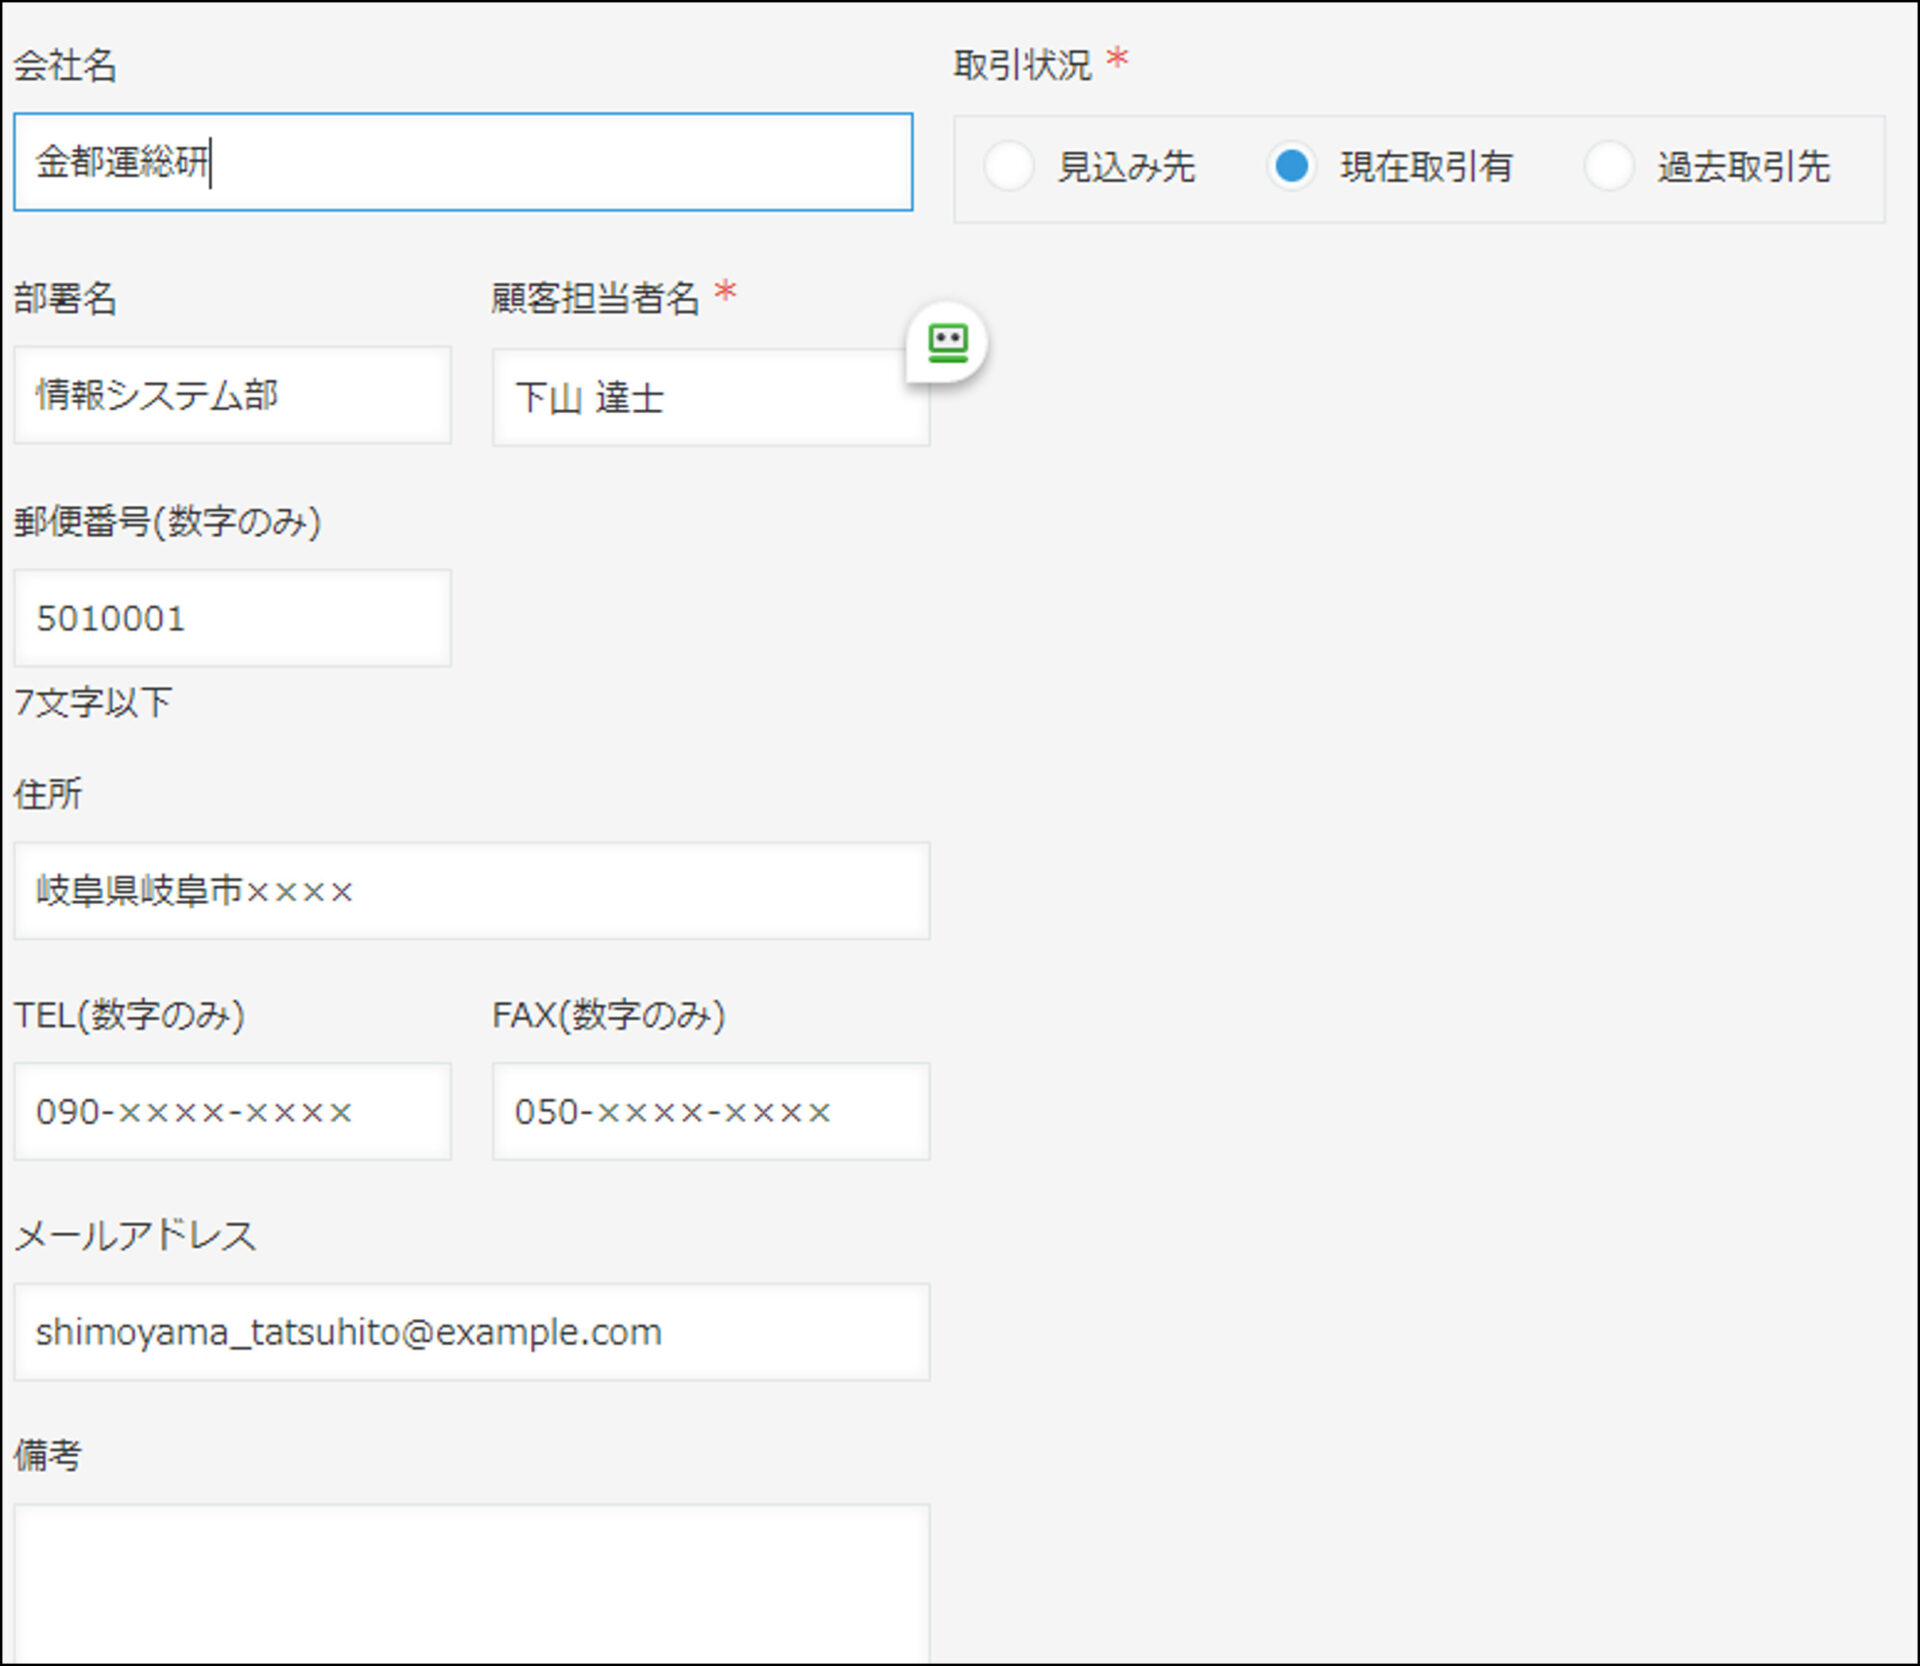Click the 郵便番号 field showing 5010001
The height and width of the screenshot is (1666, 1920).
pos(232,618)
